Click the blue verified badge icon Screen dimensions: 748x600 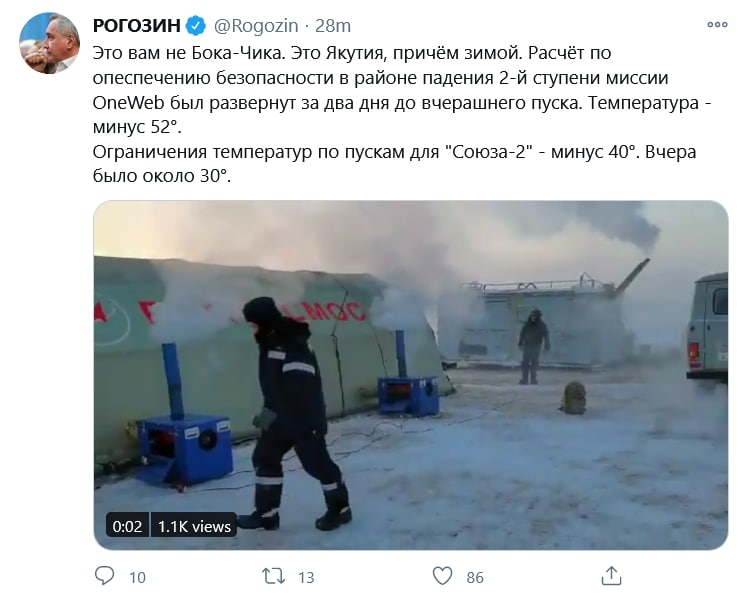click(196, 26)
